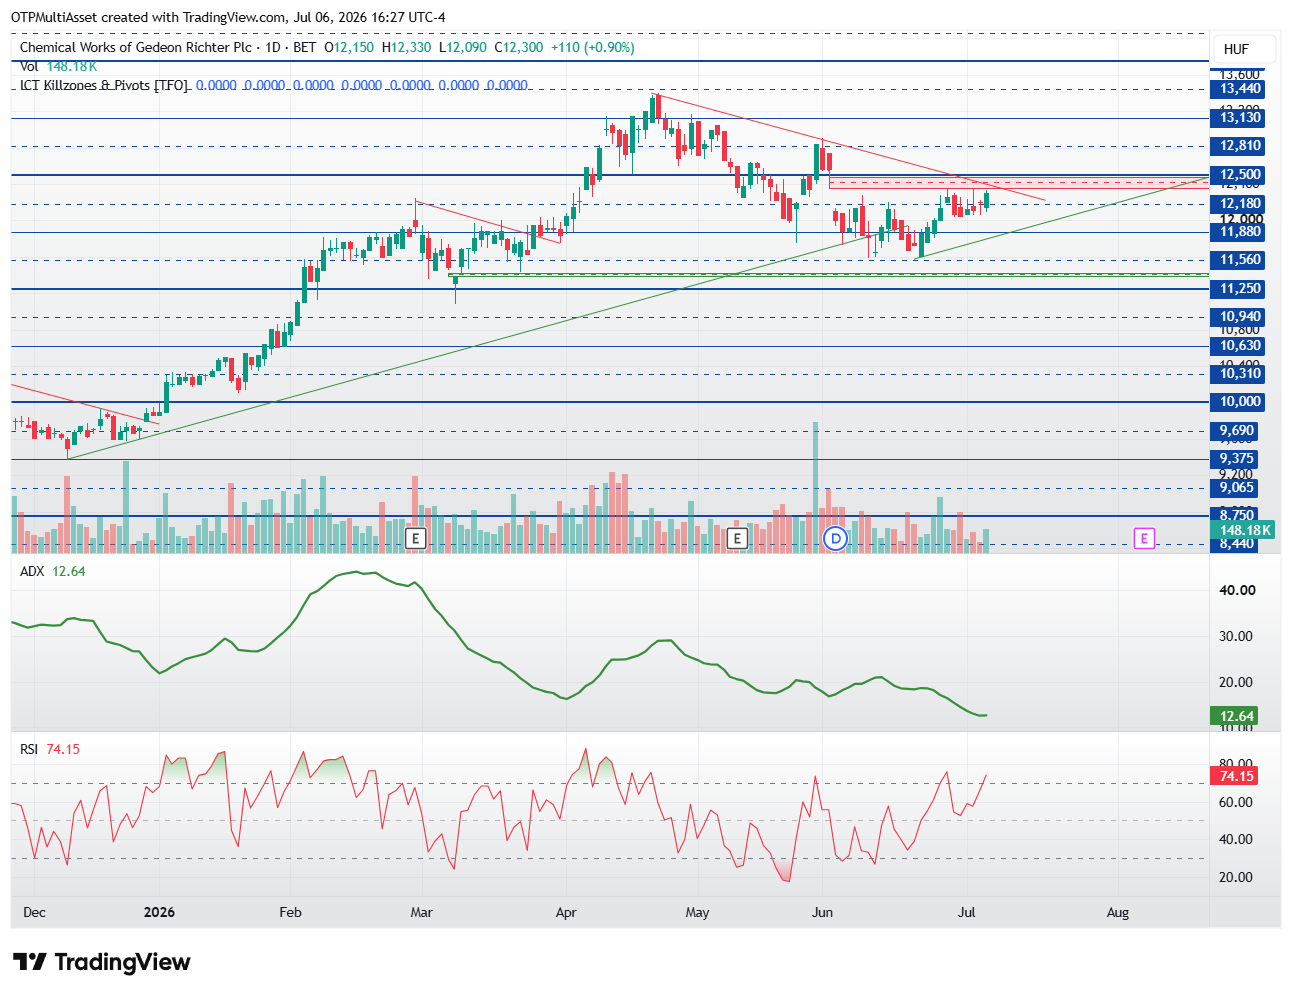Click the blue dividend D marker

tap(835, 539)
